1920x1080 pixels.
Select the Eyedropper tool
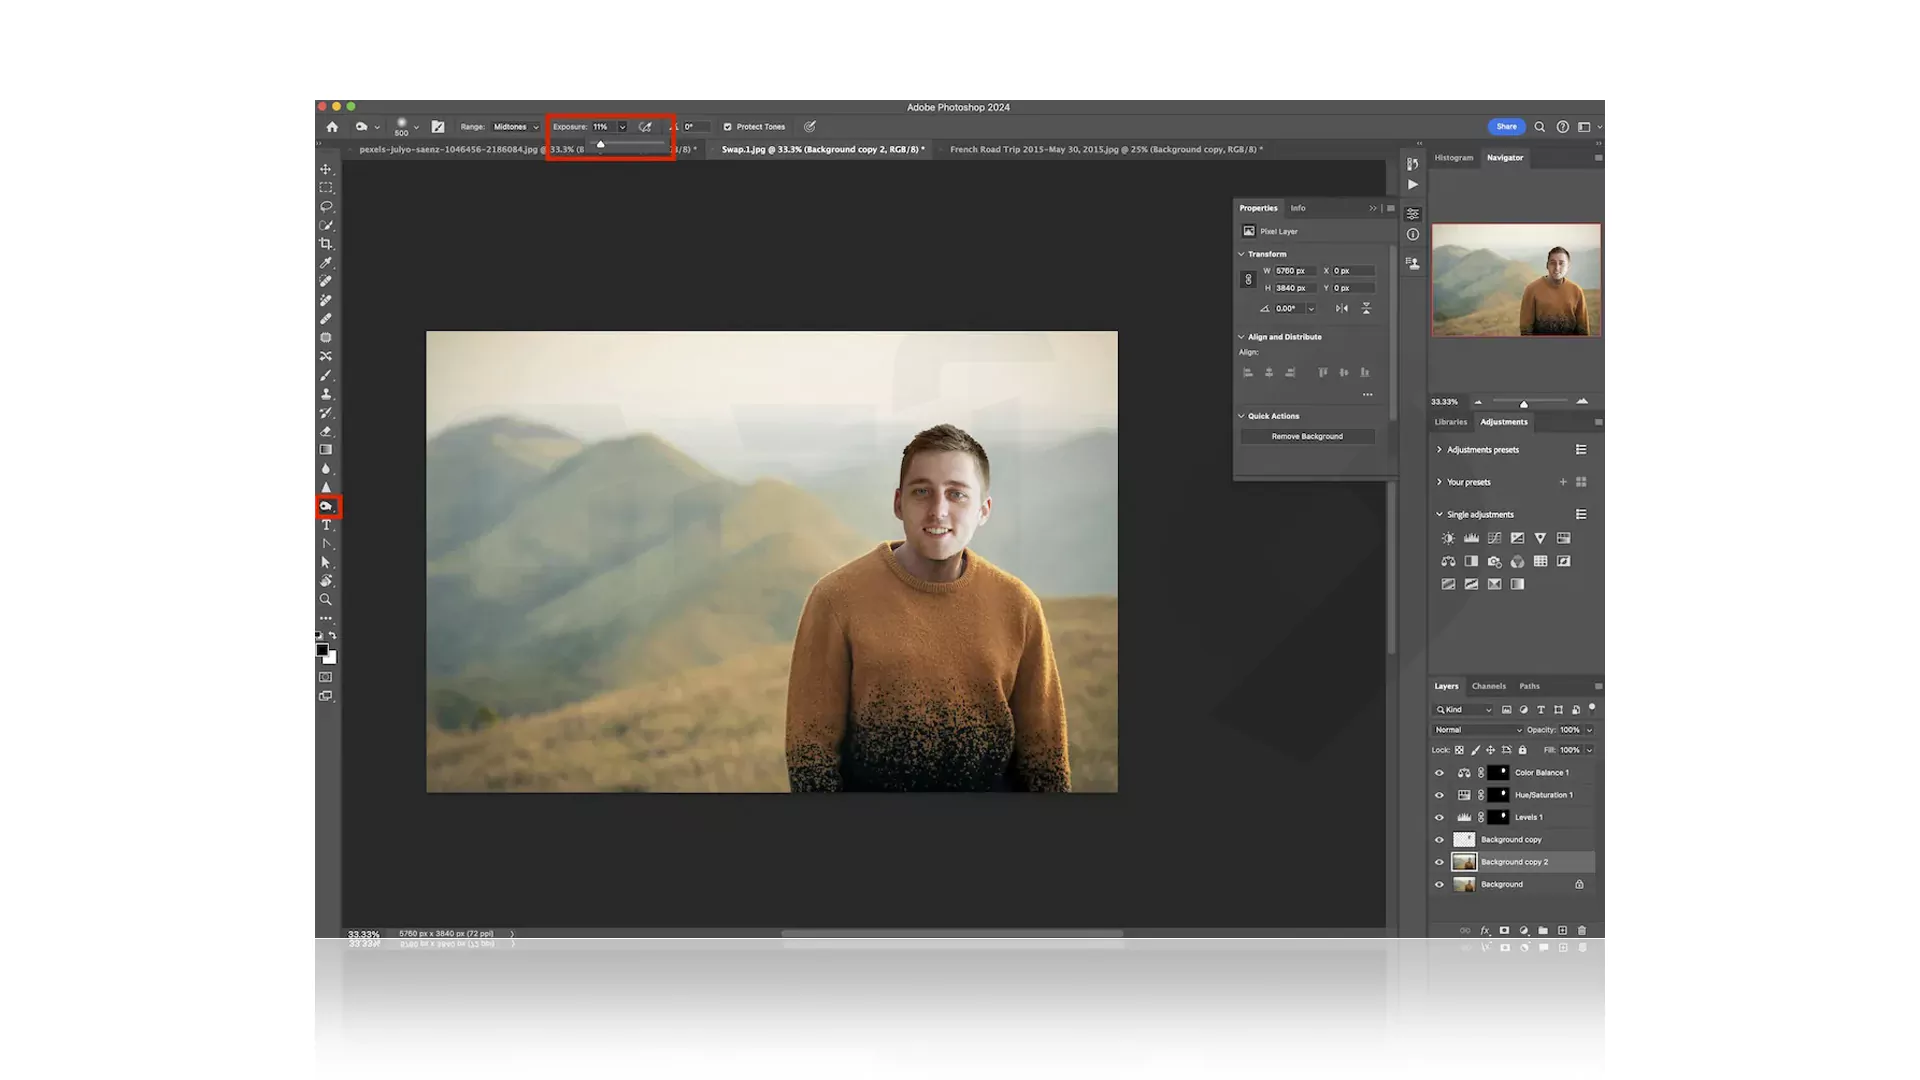click(x=326, y=263)
